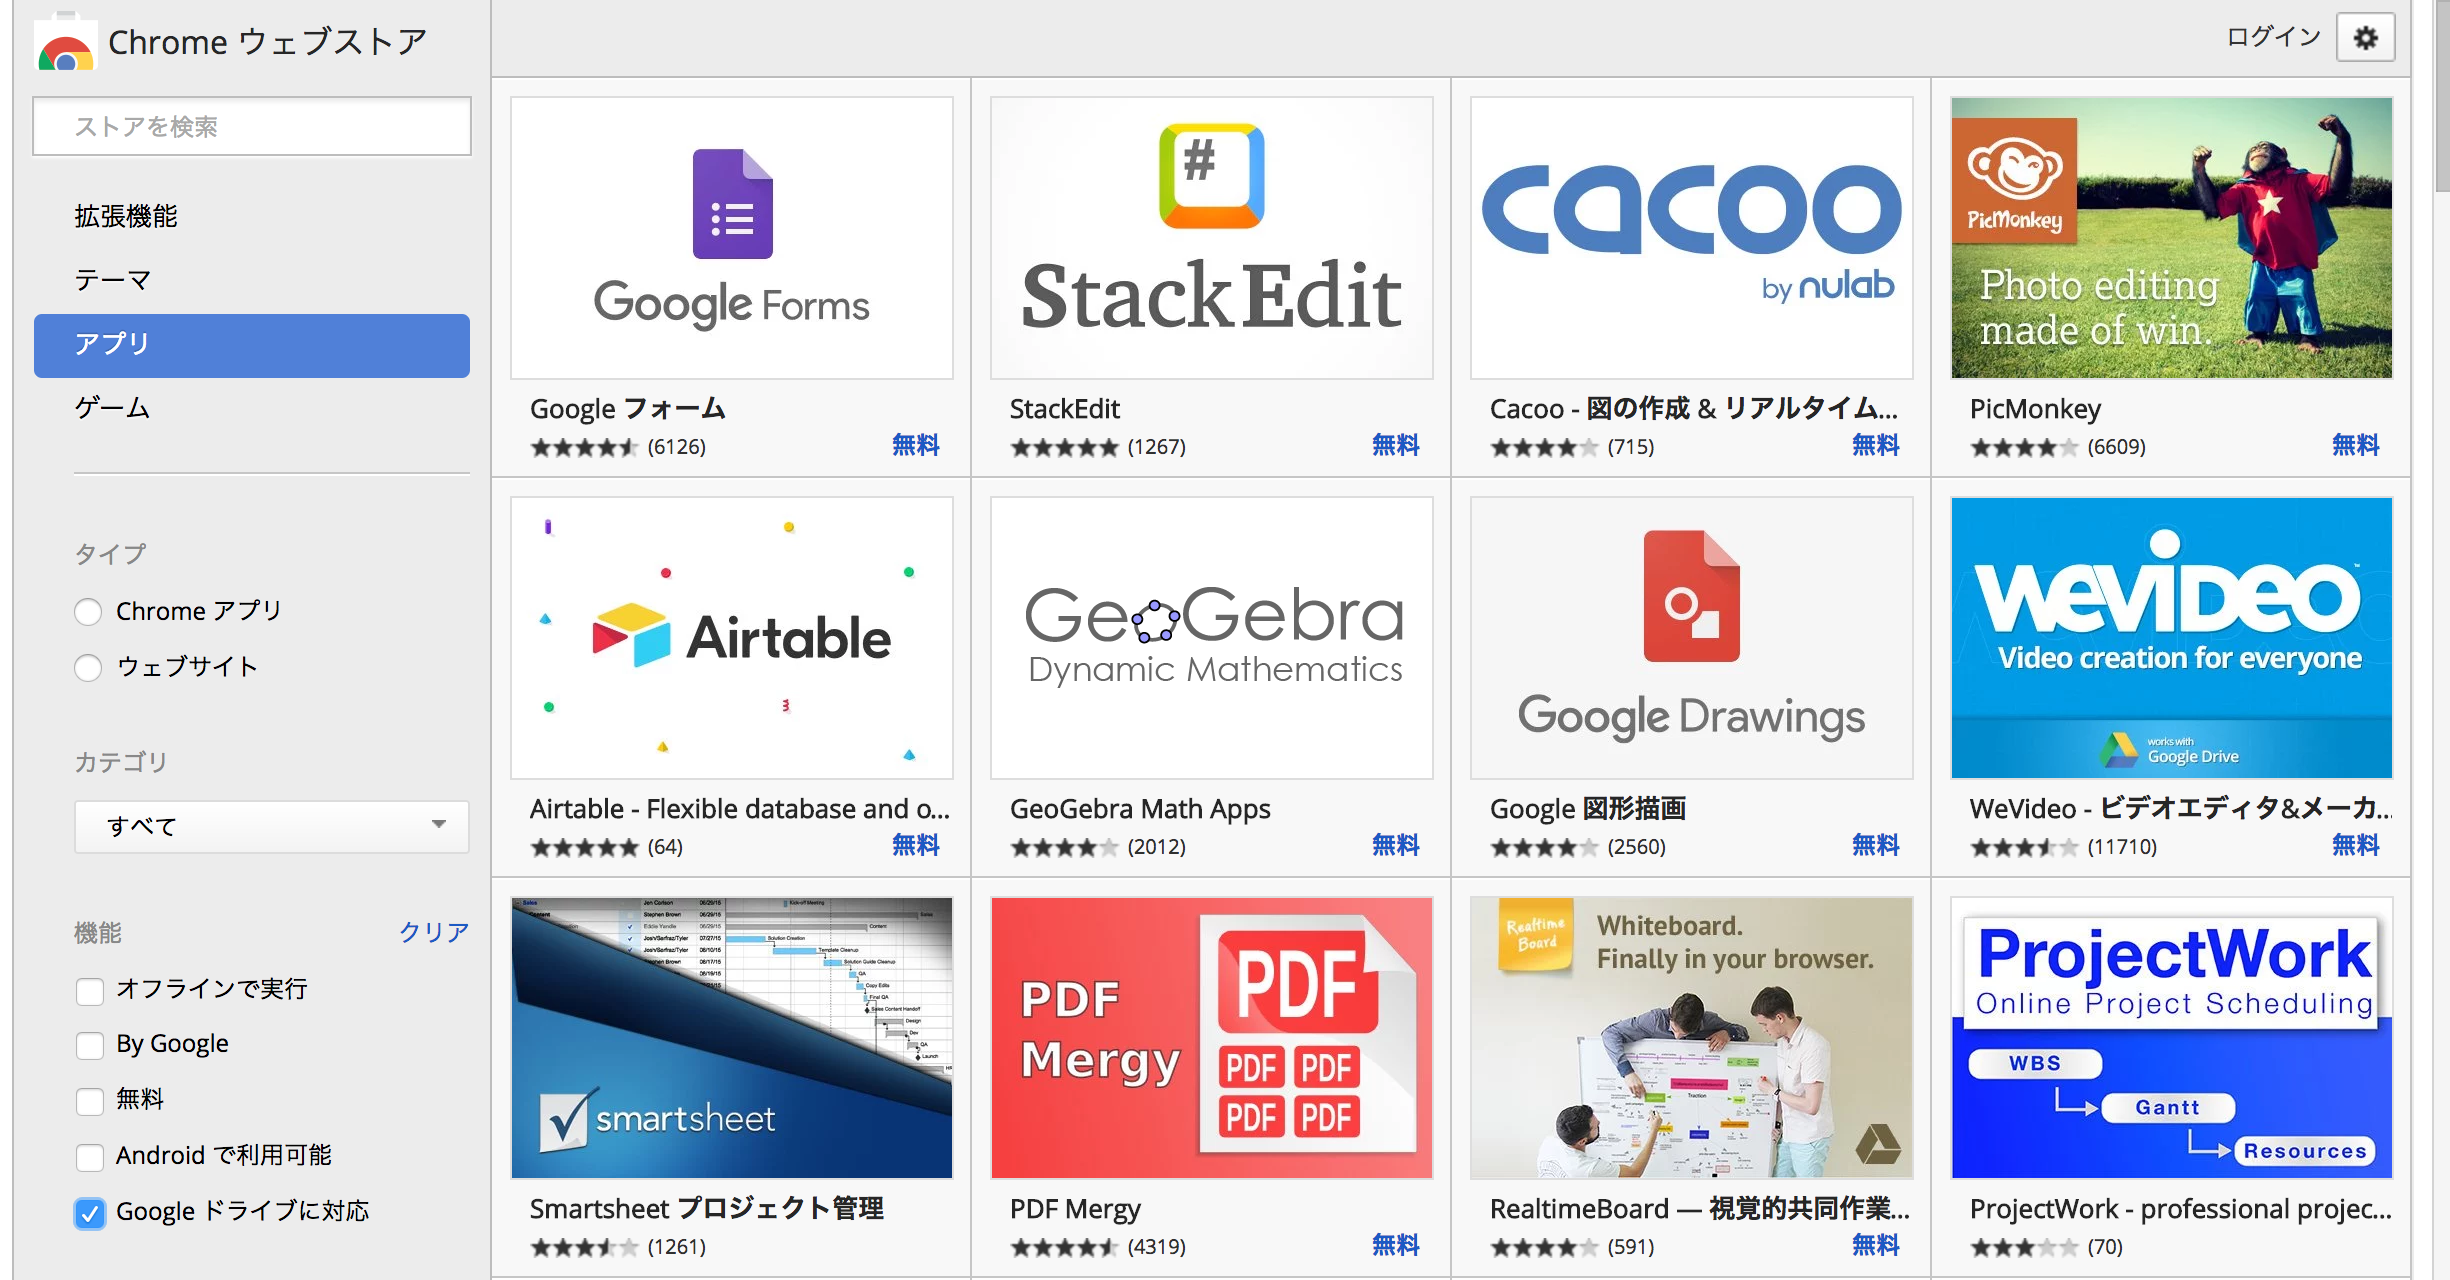Click the Chrome Web Store logo icon
2450x1280 pixels.
click(66, 42)
